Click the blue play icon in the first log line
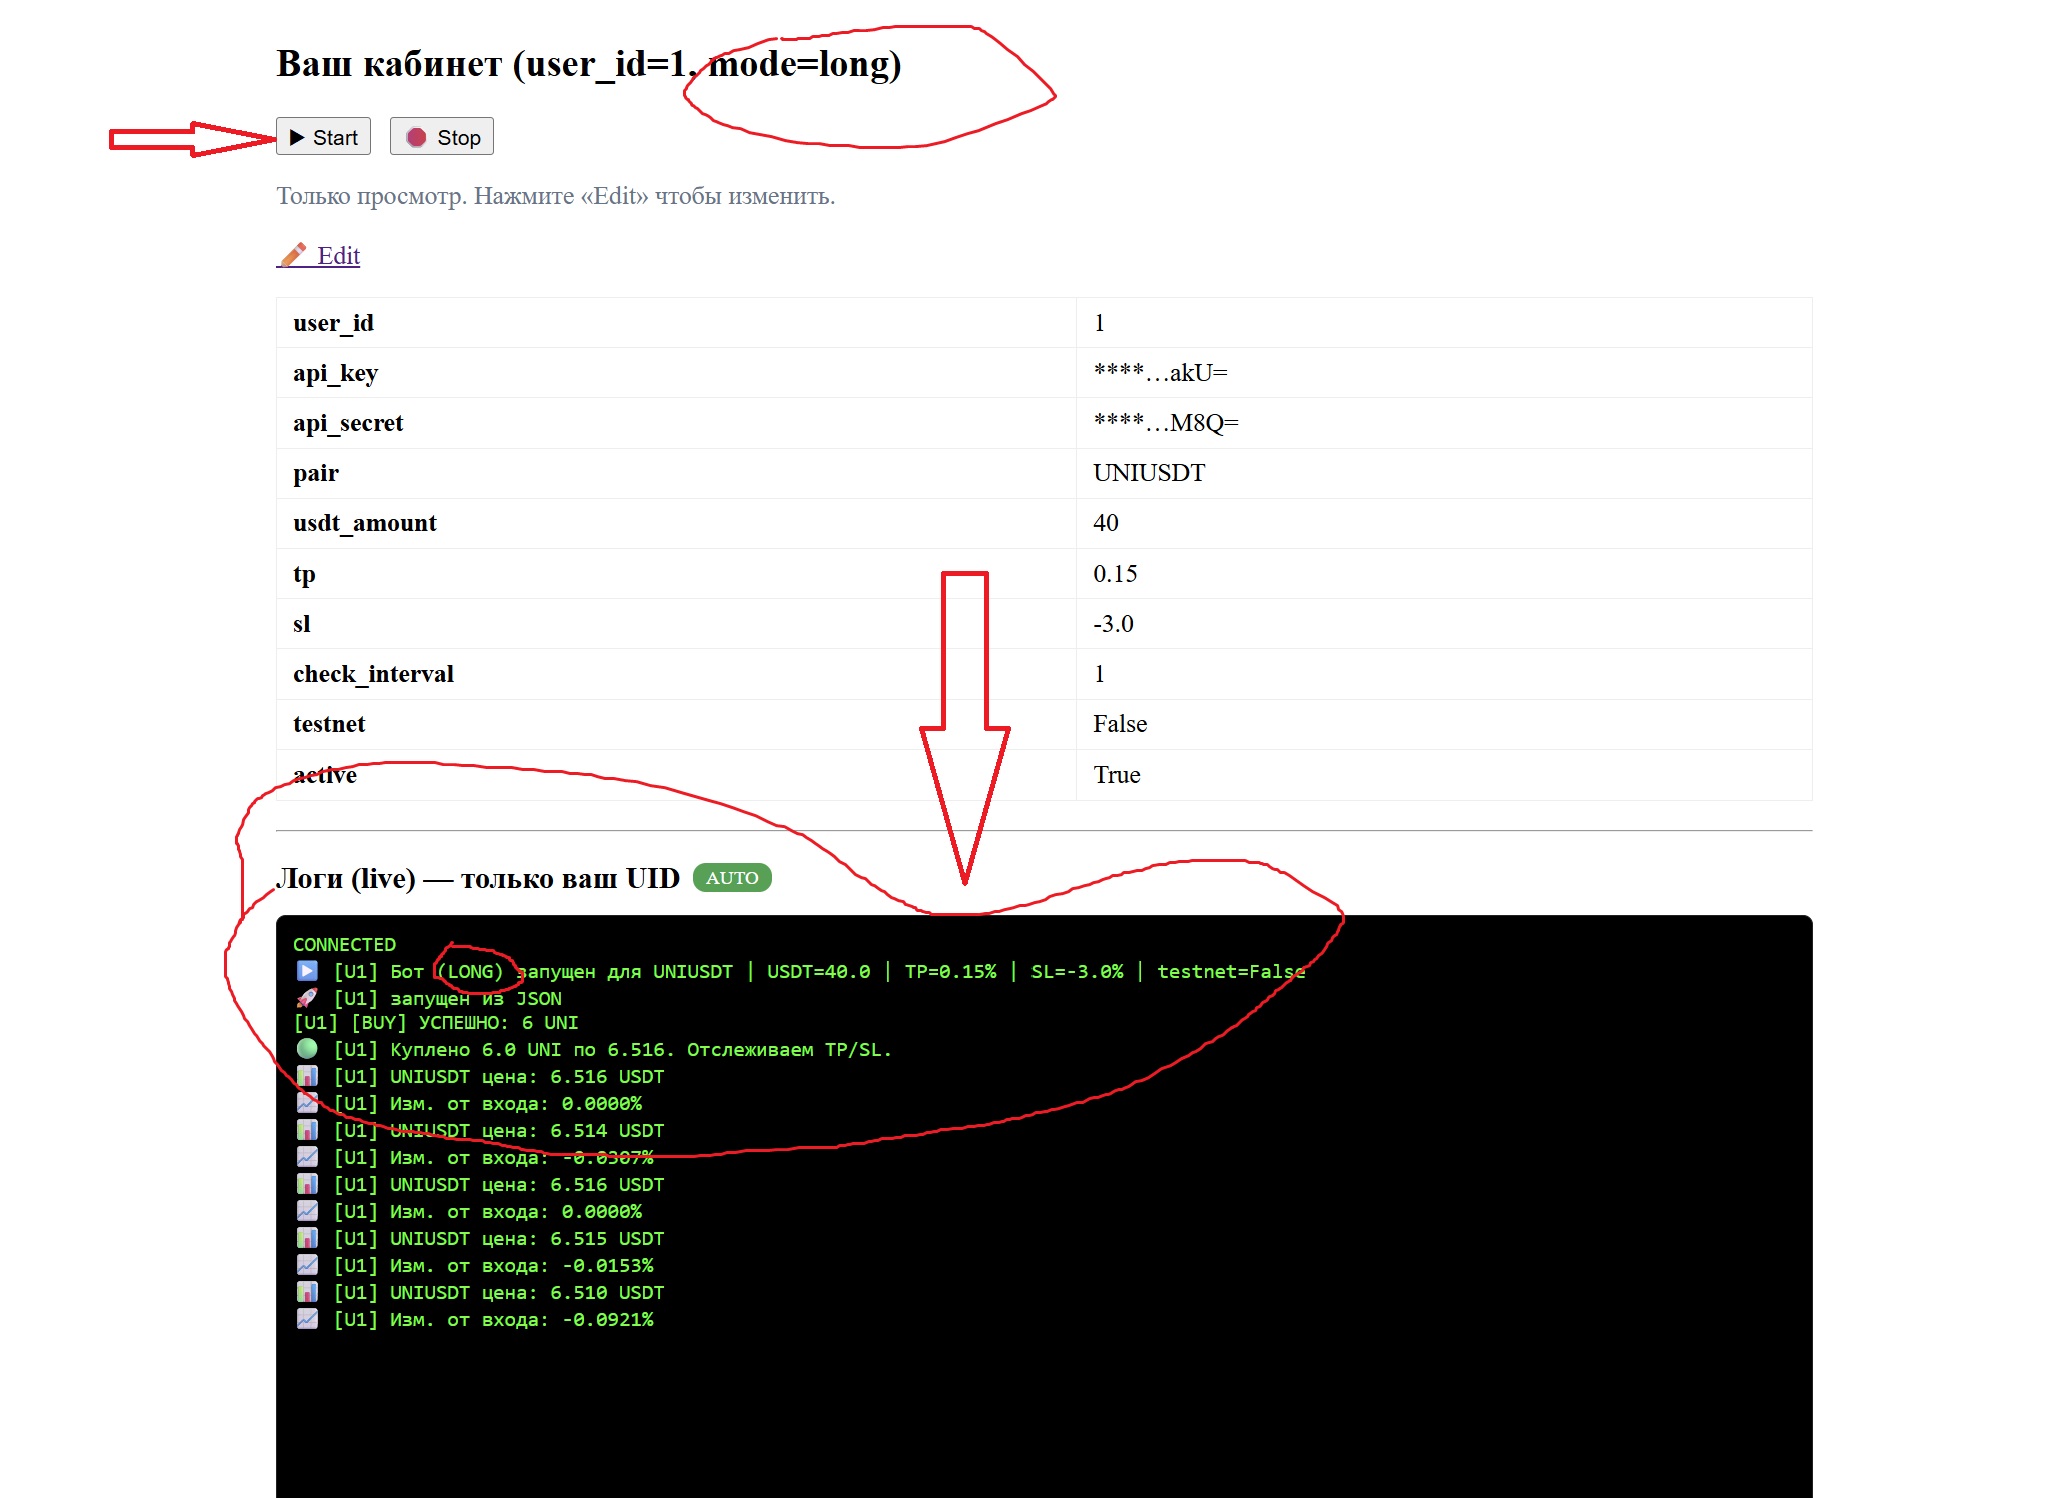 tap(307, 971)
